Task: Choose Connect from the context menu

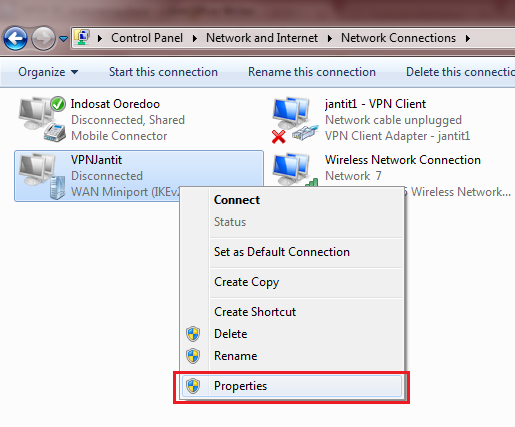Action: point(237,200)
